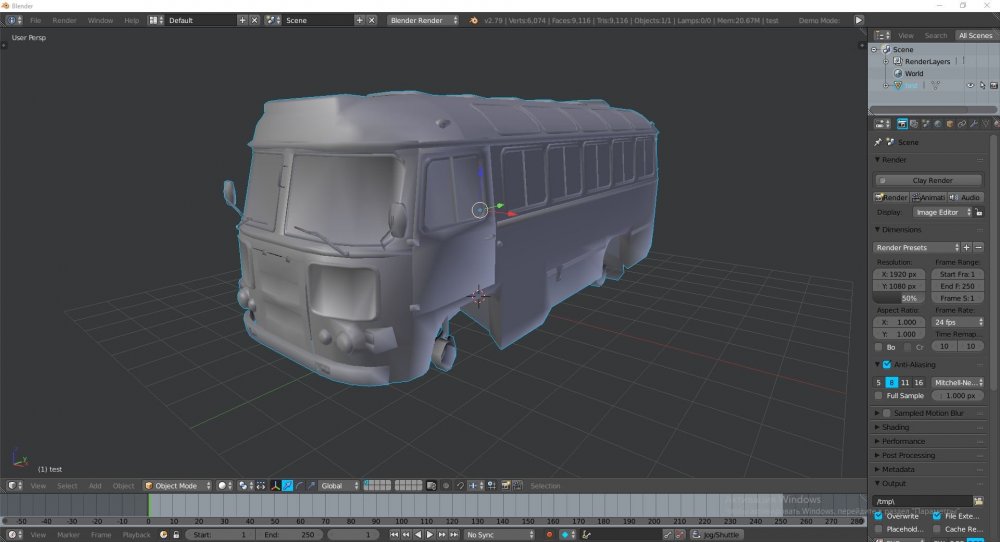1000x542 pixels.
Task: Disable the Anti-Aliasing checkbox
Action: [x=886, y=365]
